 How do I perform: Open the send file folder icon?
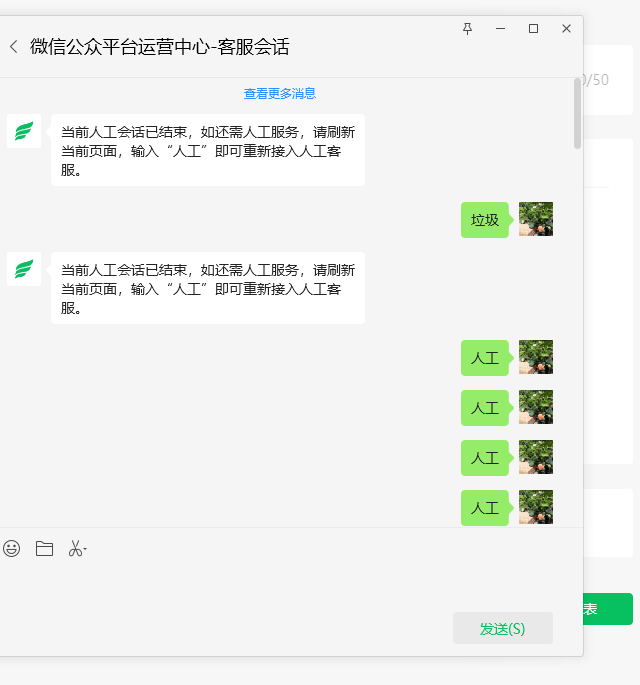44,549
